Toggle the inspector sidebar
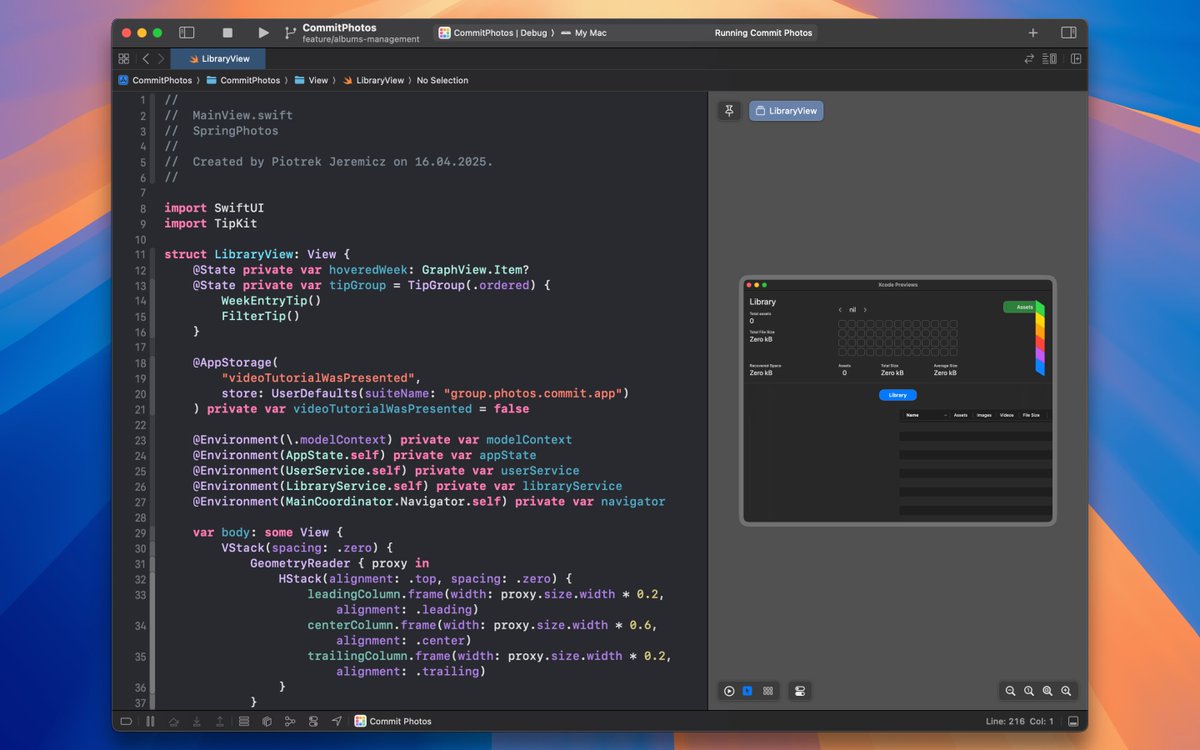 pyautogui.click(x=1069, y=33)
